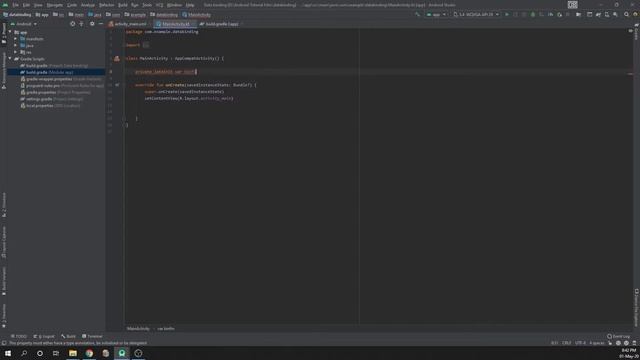Screen dimensions: 640x360
Task: Click the UTF-8 encoding status entry
Action: [580, 343]
